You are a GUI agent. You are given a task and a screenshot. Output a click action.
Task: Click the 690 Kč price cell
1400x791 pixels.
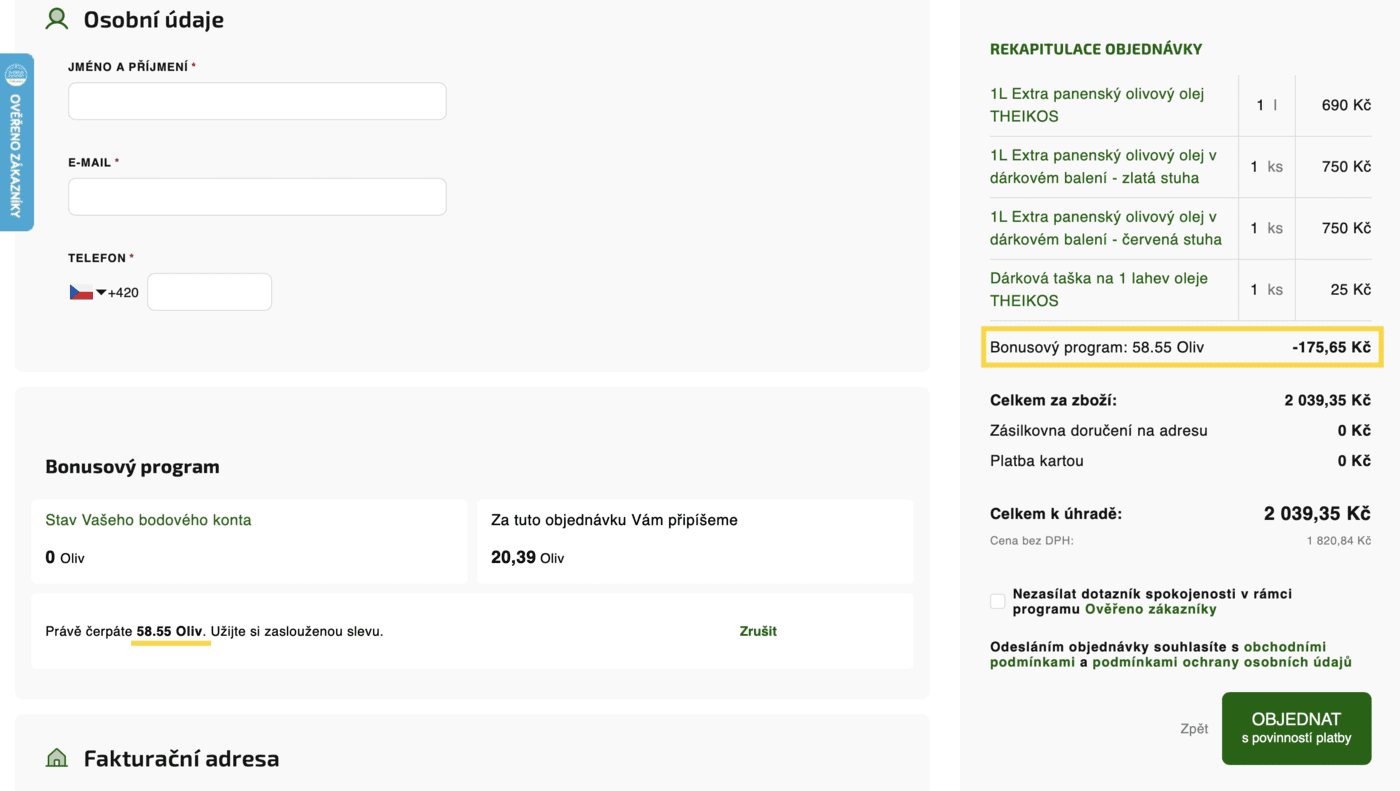coord(1346,105)
